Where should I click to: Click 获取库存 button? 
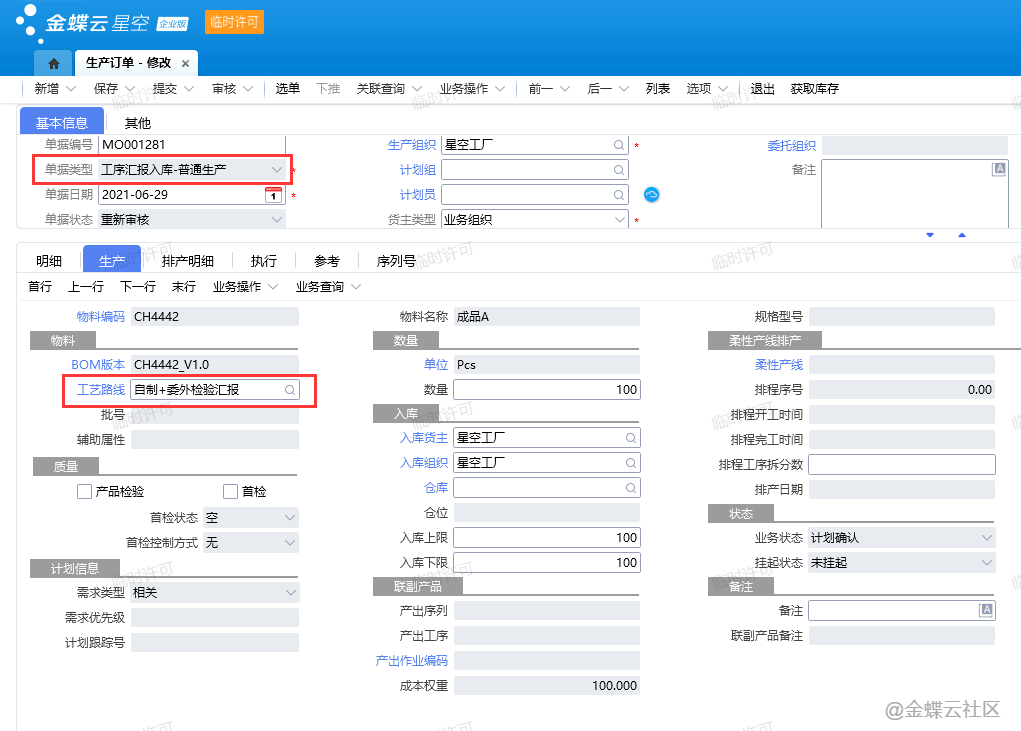coord(815,89)
